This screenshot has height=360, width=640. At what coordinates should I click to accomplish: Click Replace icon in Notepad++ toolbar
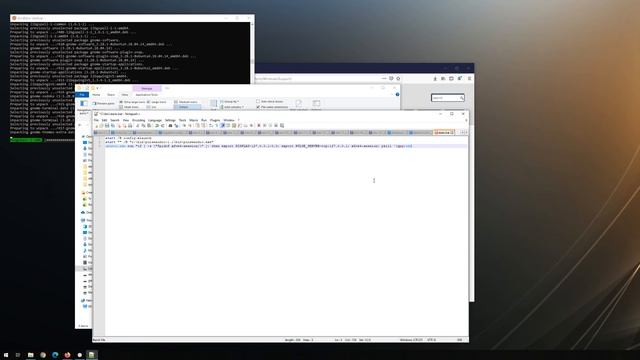pos(176,126)
